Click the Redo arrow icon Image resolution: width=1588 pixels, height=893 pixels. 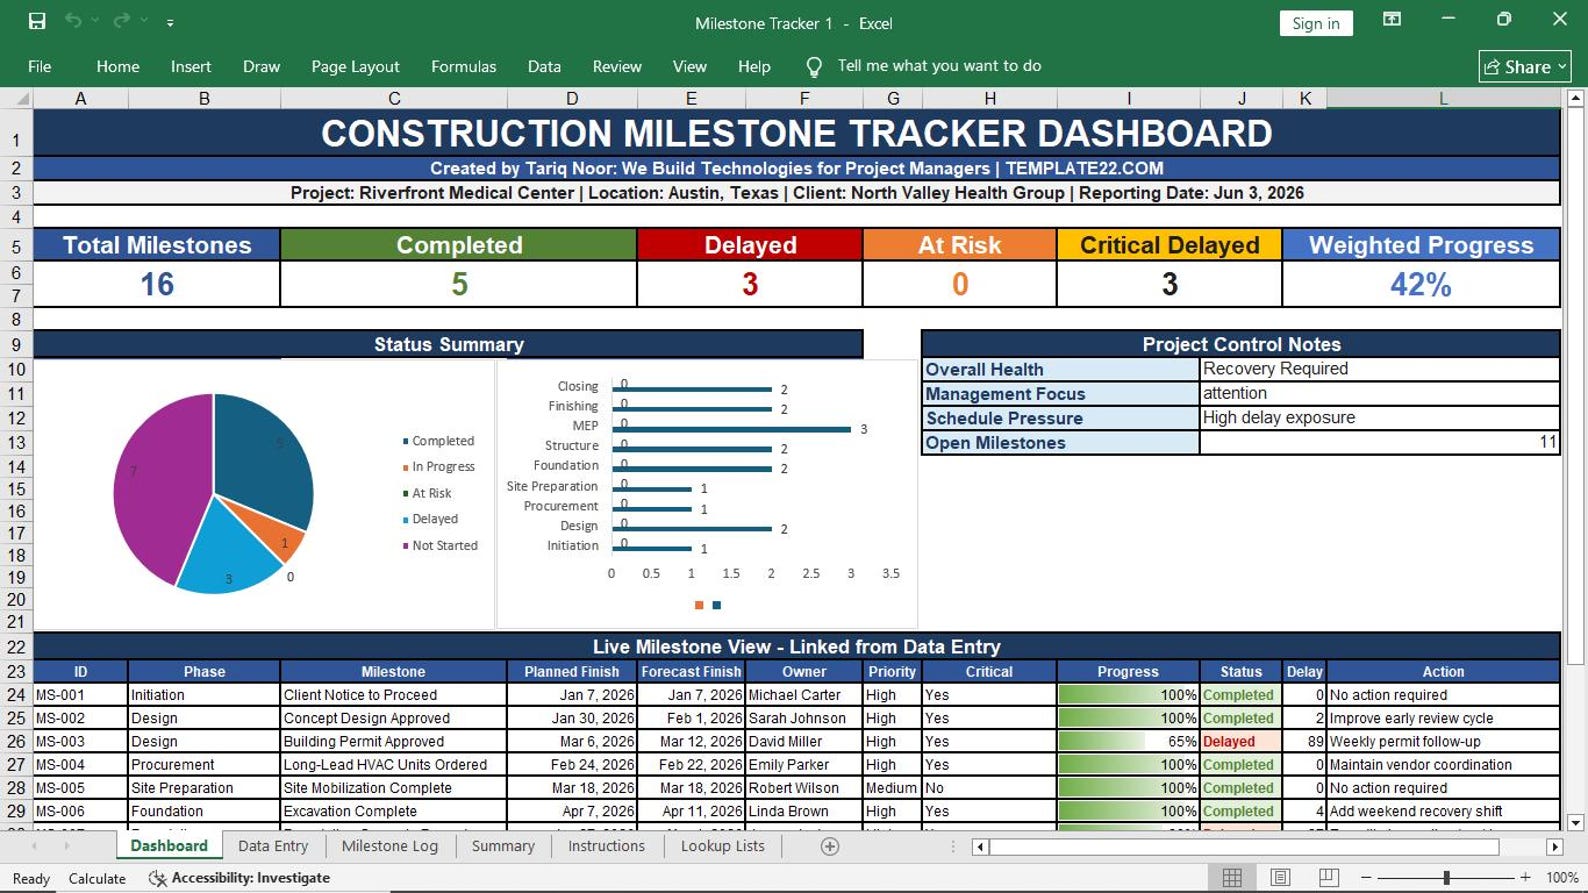click(121, 21)
